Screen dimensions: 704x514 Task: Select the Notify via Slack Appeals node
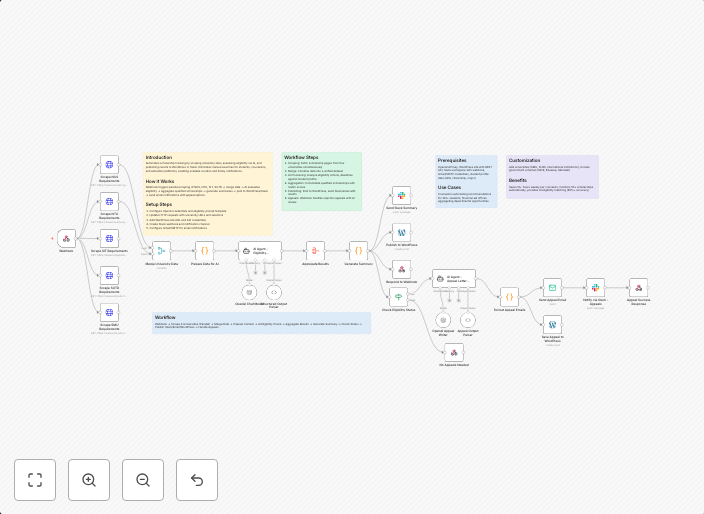click(x=595, y=287)
